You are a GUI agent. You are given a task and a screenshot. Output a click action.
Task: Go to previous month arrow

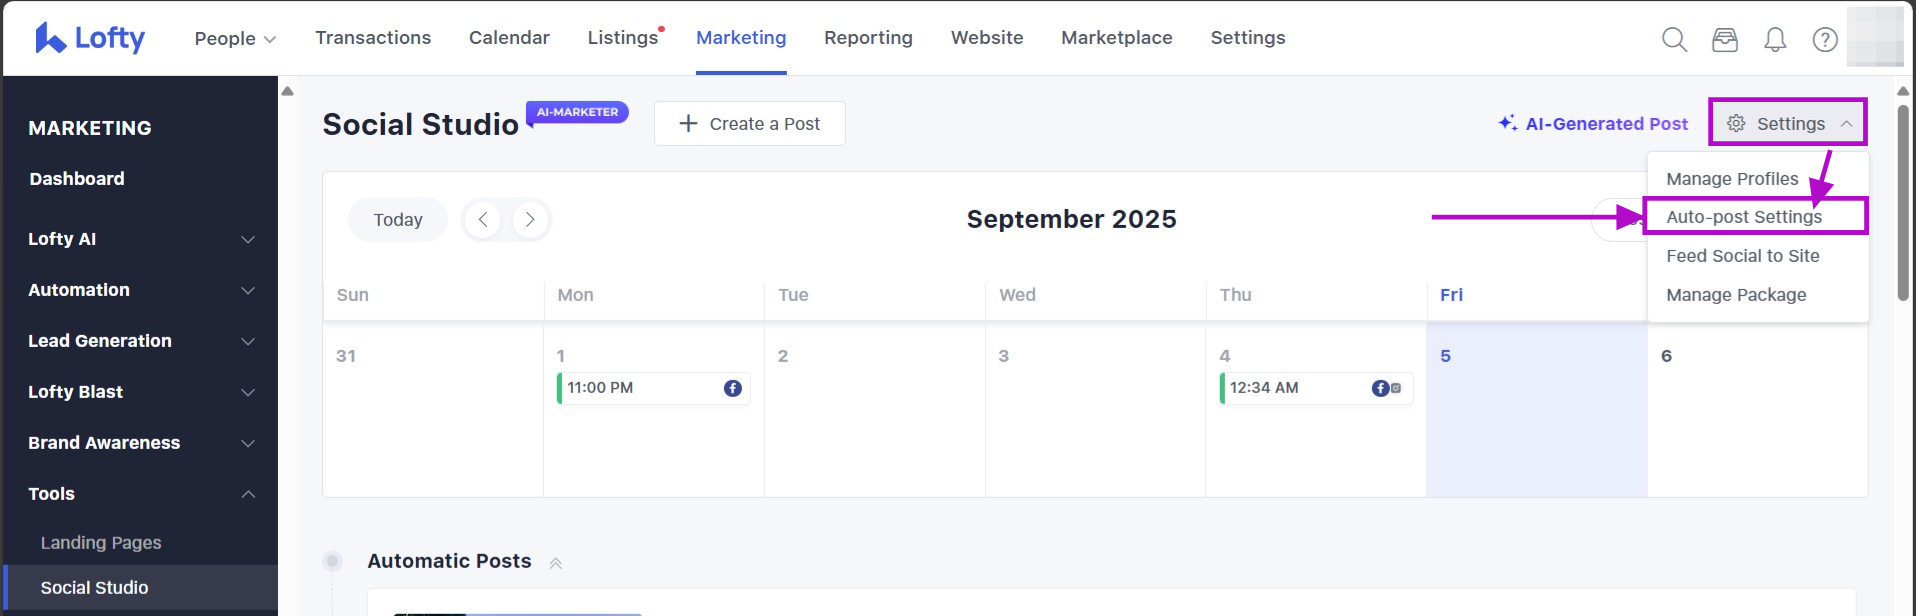[x=483, y=220]
